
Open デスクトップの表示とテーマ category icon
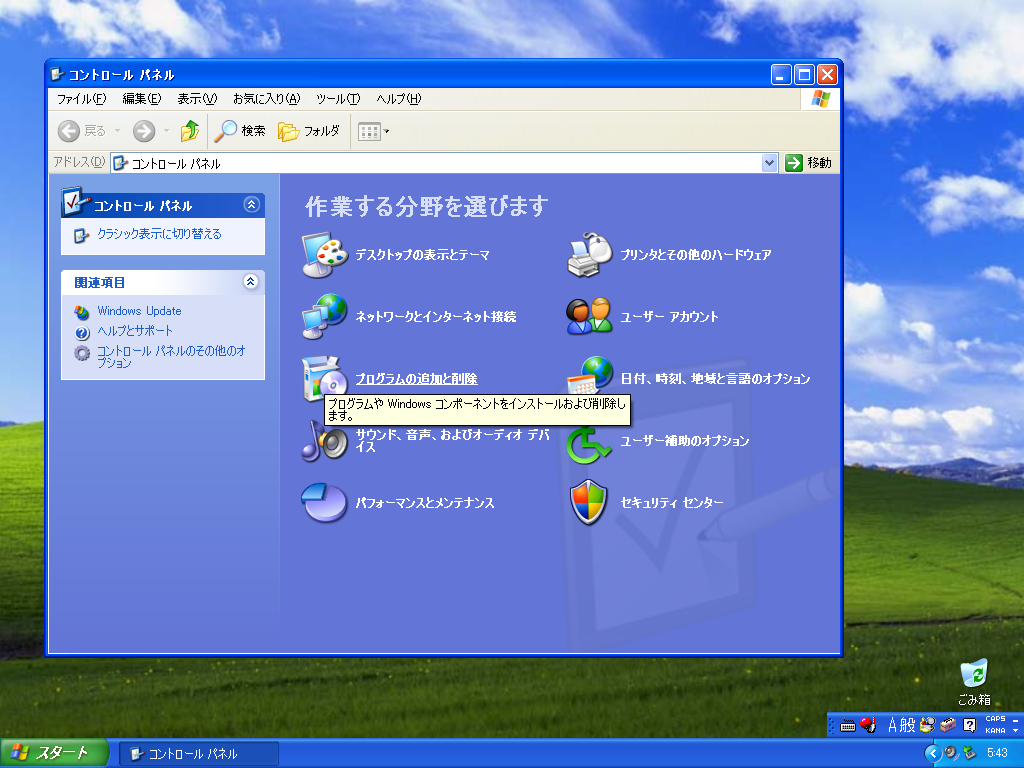pyautogui.click(x=325, y=255)
